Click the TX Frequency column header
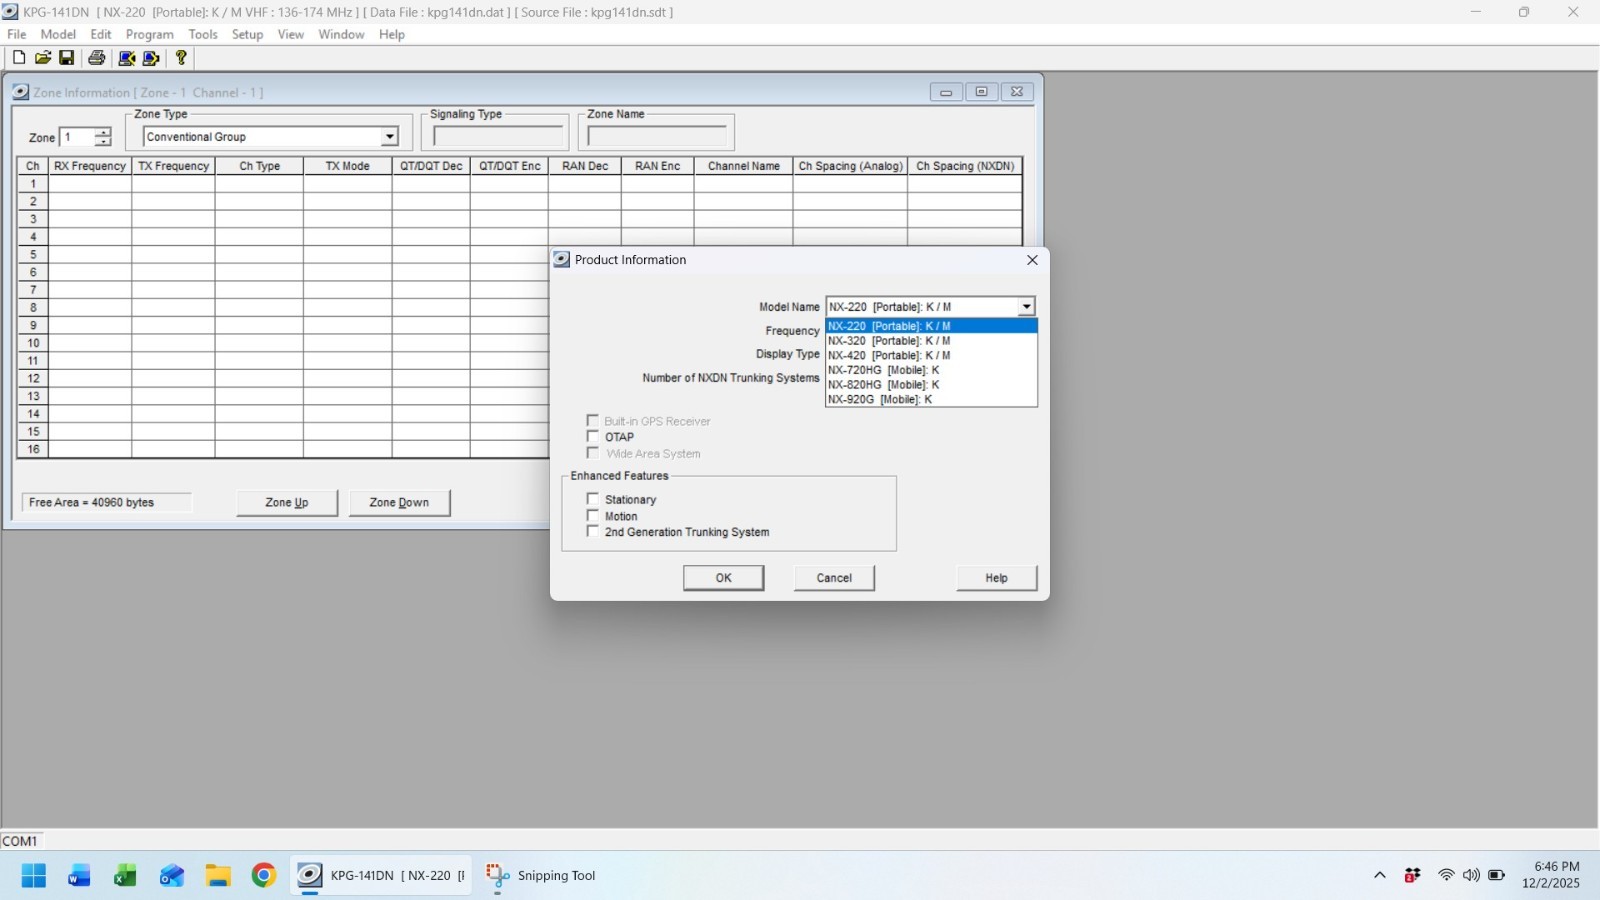The image size is (1600, 900). [x=174, y=166]
